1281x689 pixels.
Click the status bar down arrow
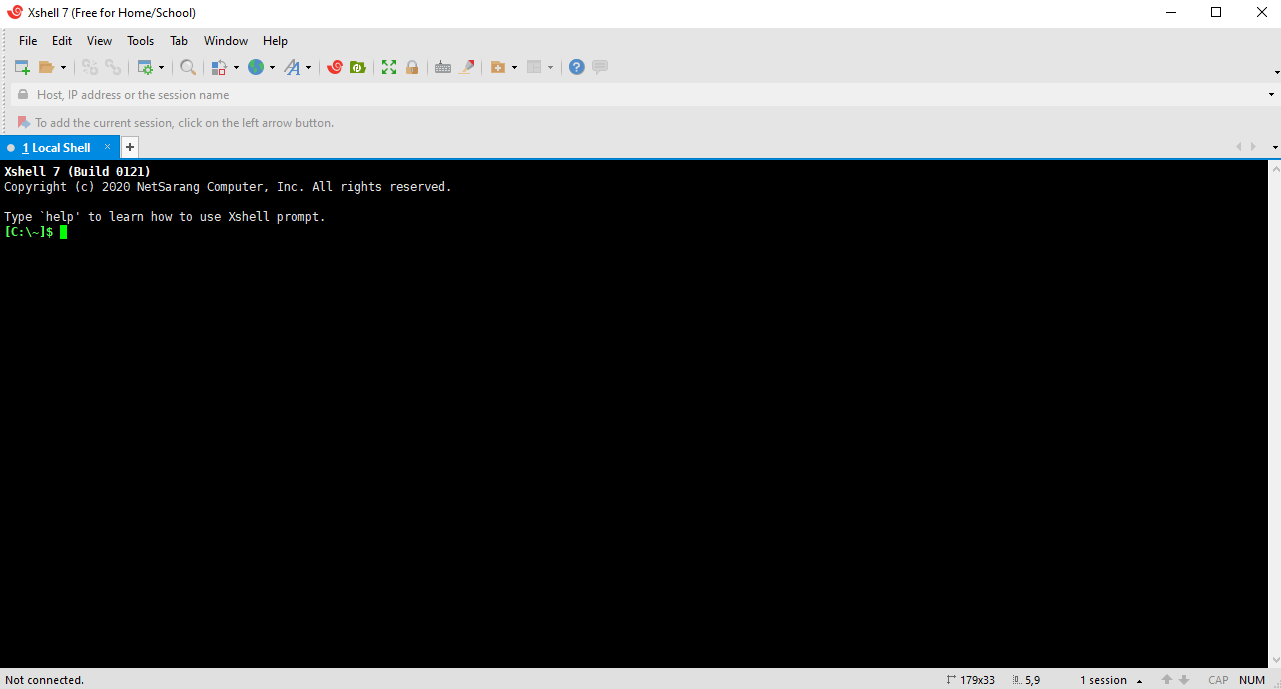pyautogui.click(x=1184, y=680)
